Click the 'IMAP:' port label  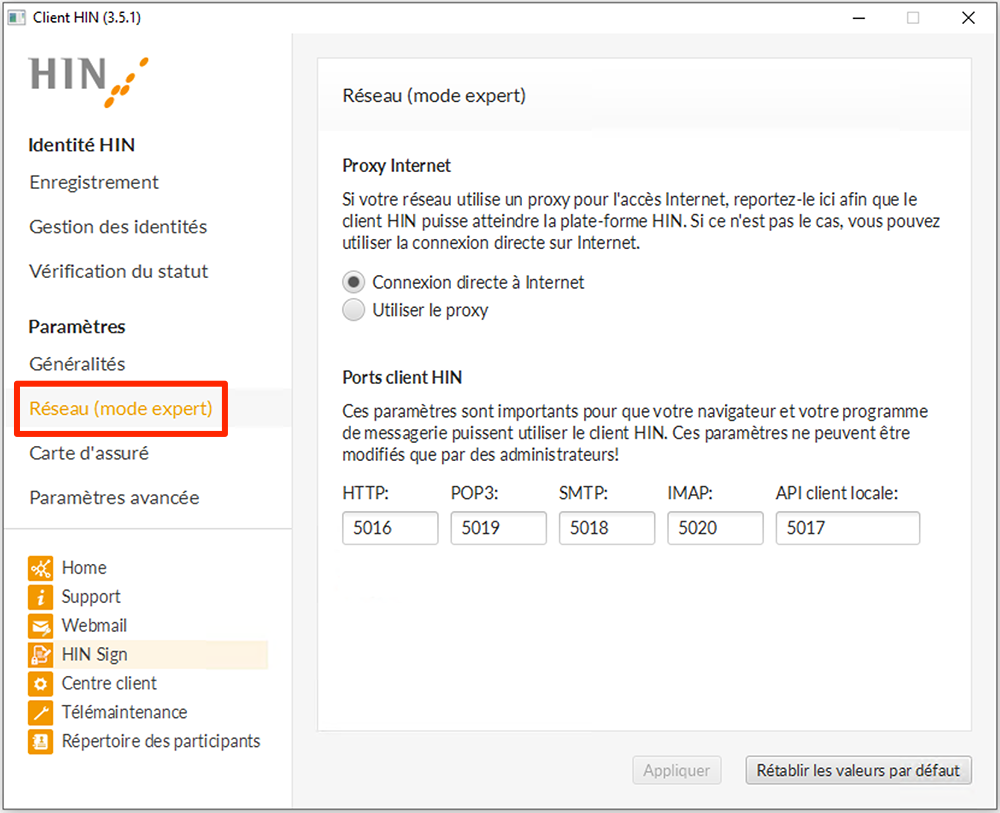tap(690, 493)
